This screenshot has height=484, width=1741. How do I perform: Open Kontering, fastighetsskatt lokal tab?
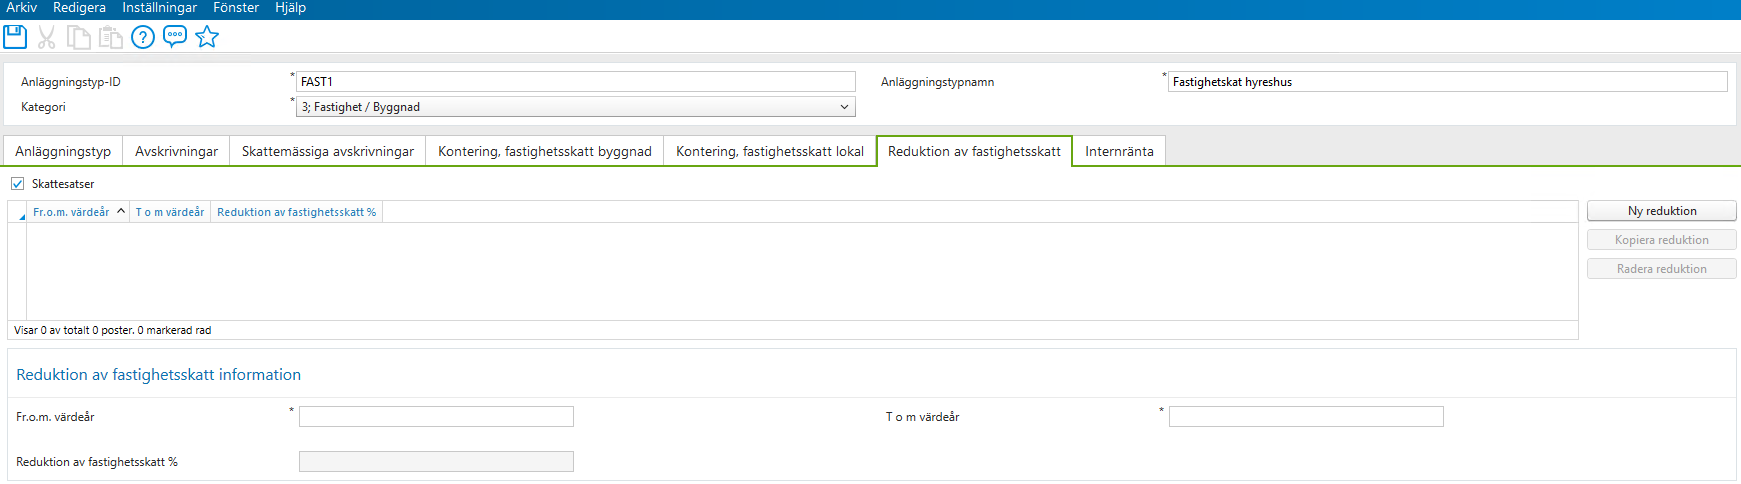pyautogui.click(x=770, y=151)
